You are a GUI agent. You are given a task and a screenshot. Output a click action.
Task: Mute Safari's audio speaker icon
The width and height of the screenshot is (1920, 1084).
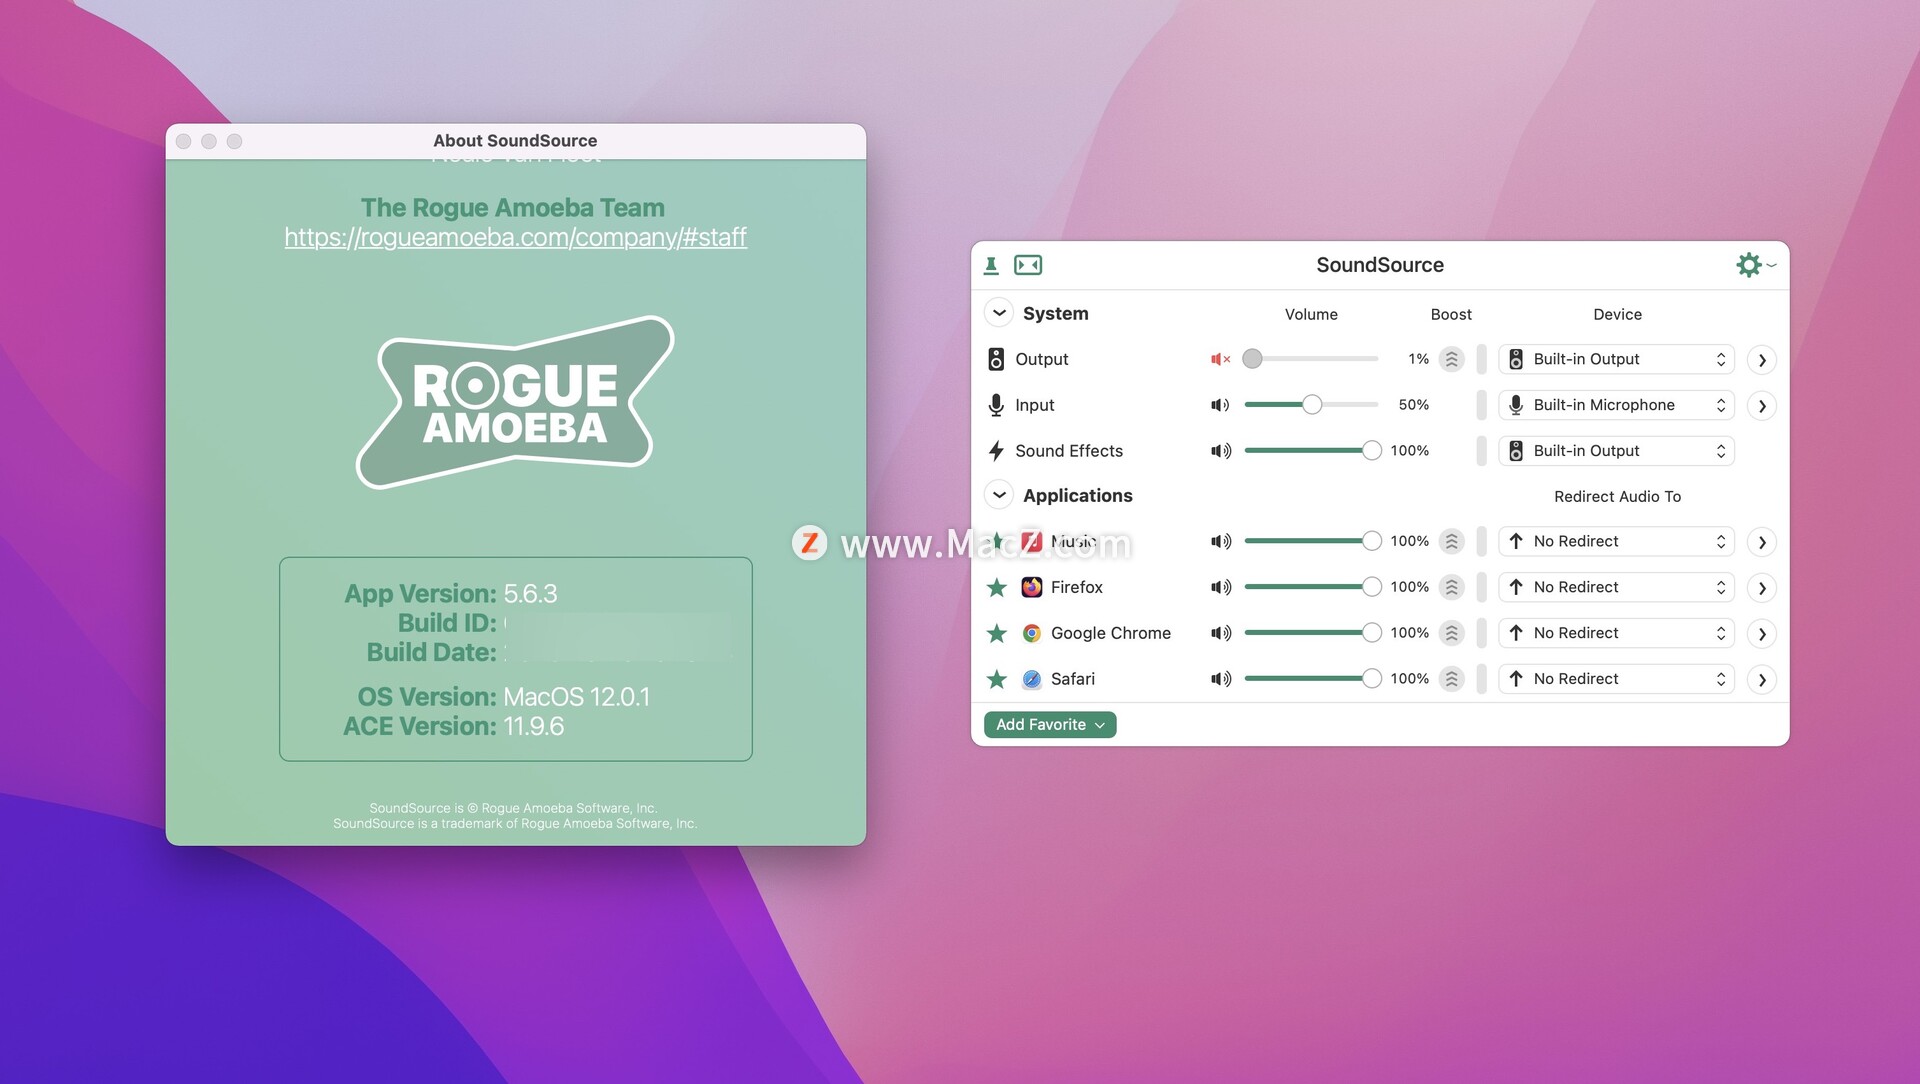1220,679
